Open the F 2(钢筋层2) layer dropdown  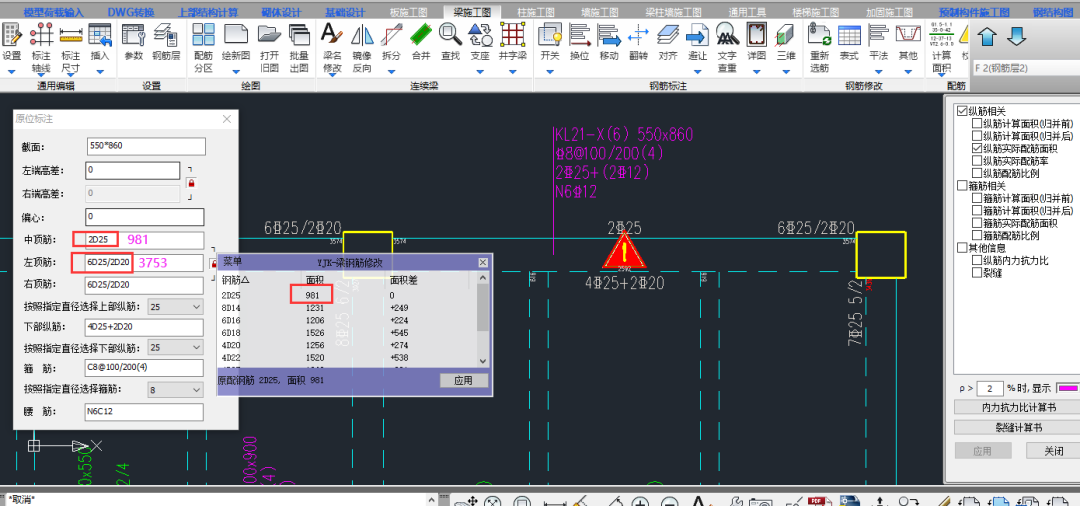pyautogui.click(x=1026, y=68)
